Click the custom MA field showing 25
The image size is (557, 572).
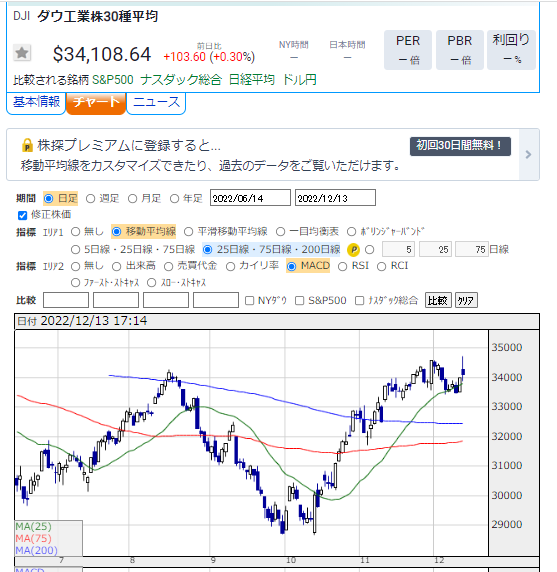[436, 250]
